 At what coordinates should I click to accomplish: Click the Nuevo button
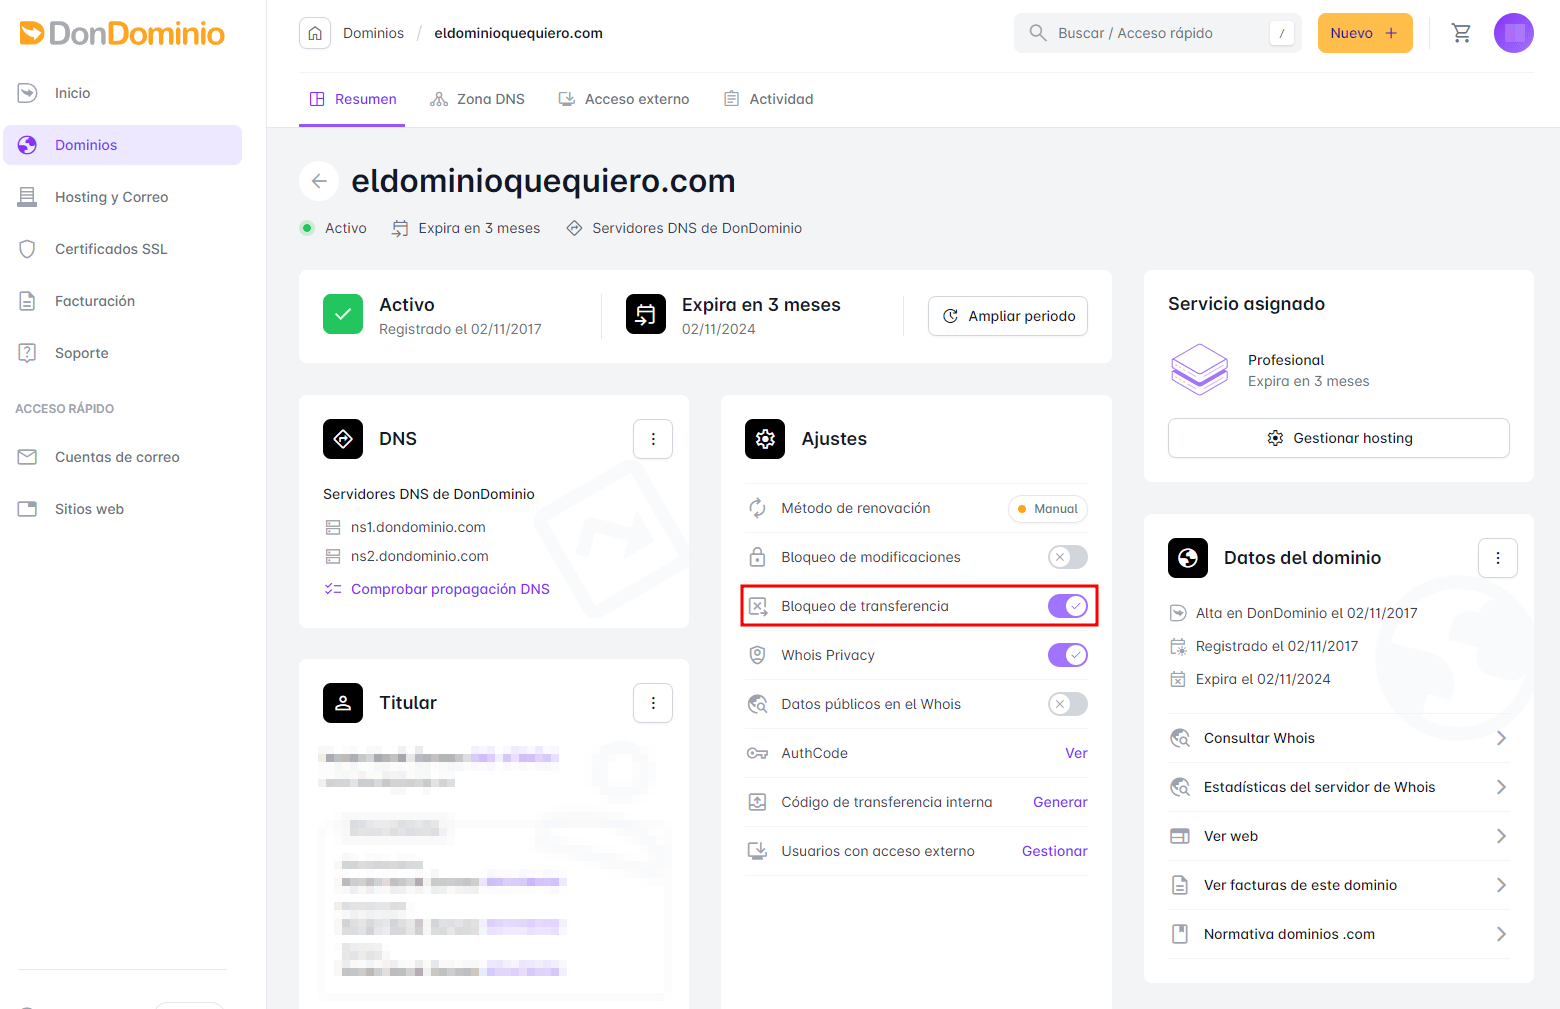[1365, 33]
